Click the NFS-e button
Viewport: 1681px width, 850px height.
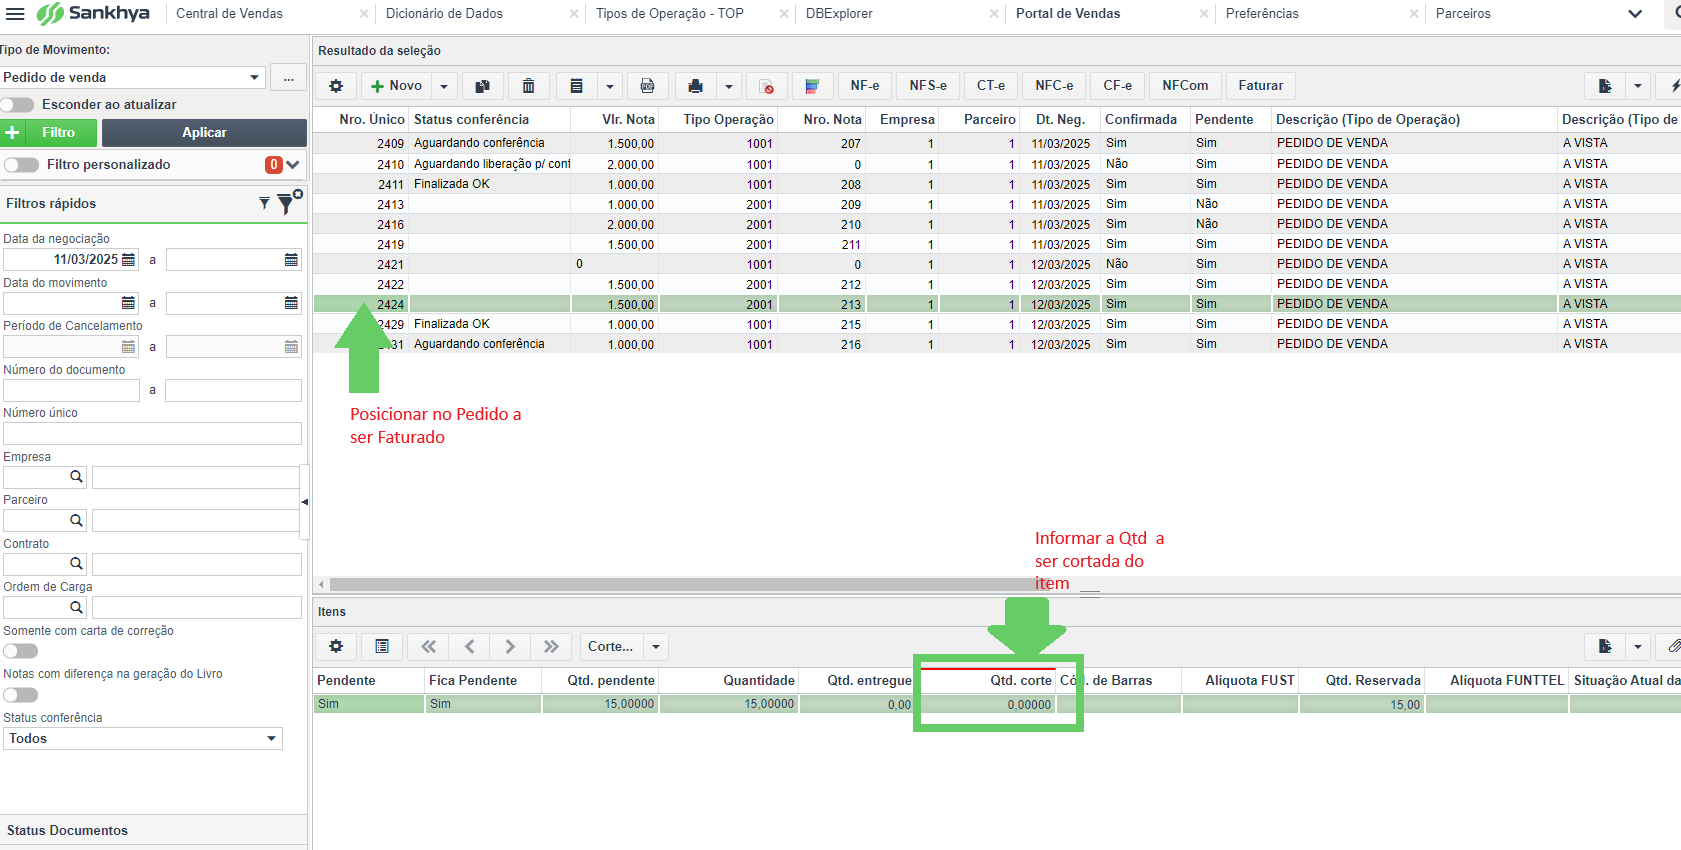928,86
